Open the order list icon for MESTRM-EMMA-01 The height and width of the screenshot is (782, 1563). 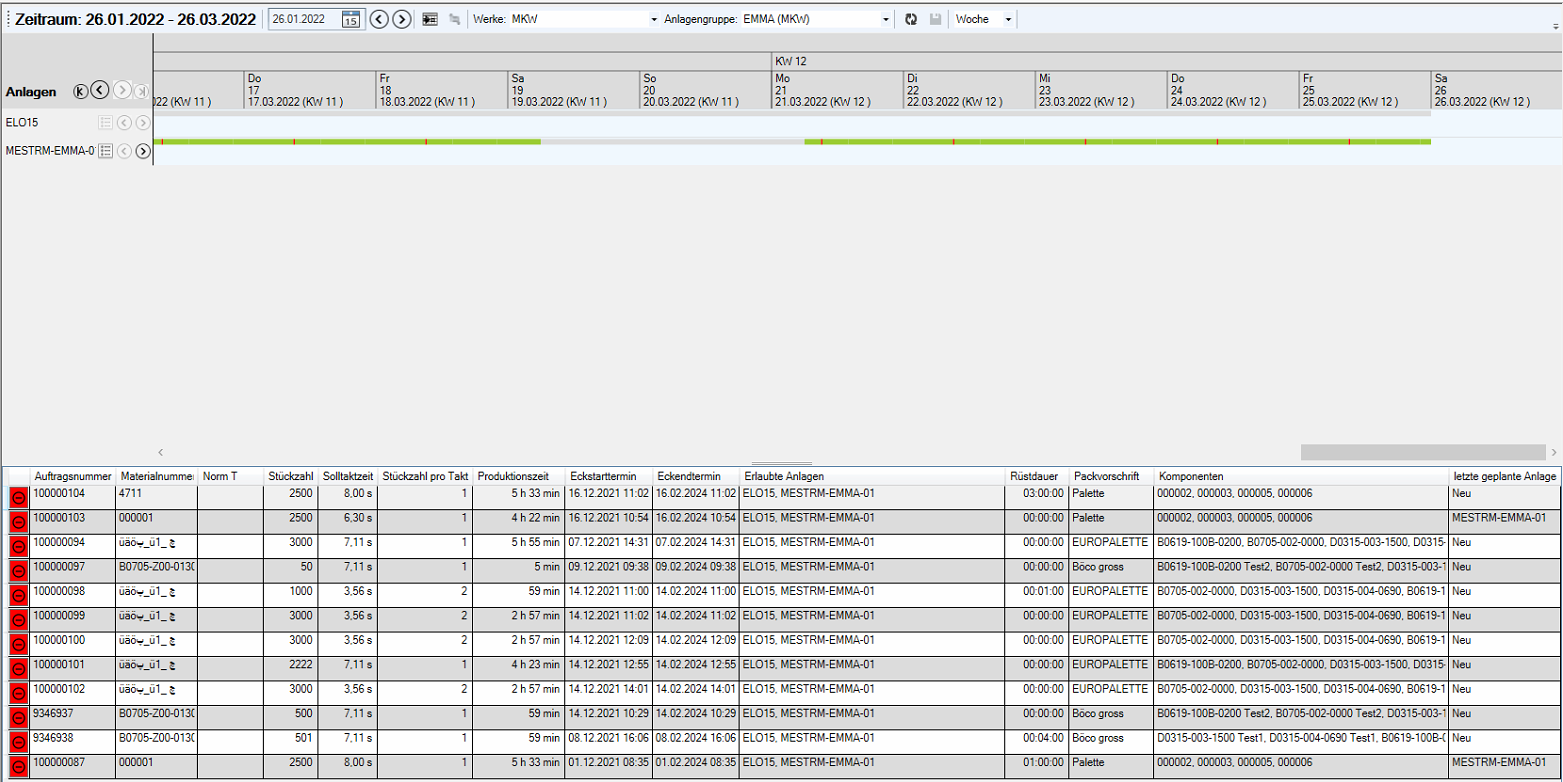105,151
